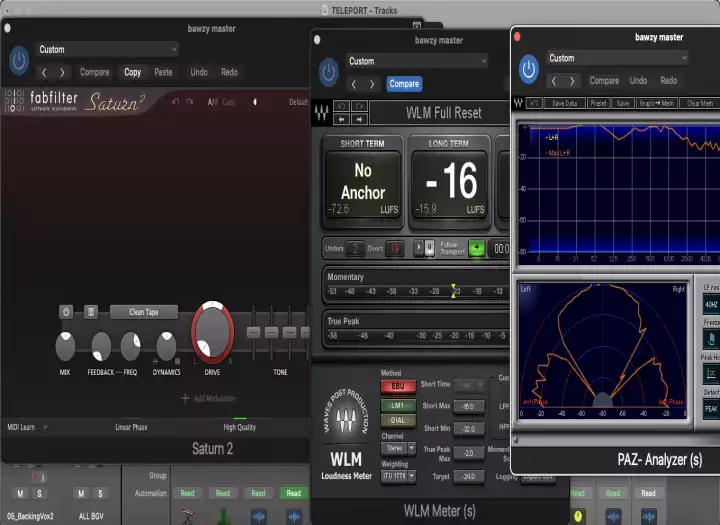Solo the 06_BackingVox2 track
720x525 pixels.
[39, 494]
